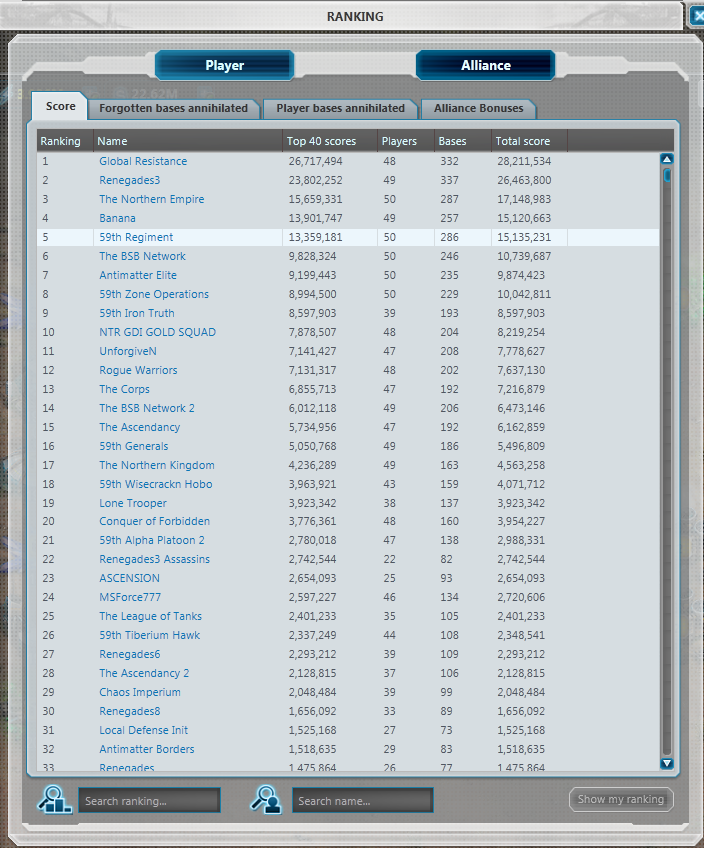The image size is (704, 848).
Task: Open 59th Generals alliance link
Action: pyautogui.click(x=134, y=446)
